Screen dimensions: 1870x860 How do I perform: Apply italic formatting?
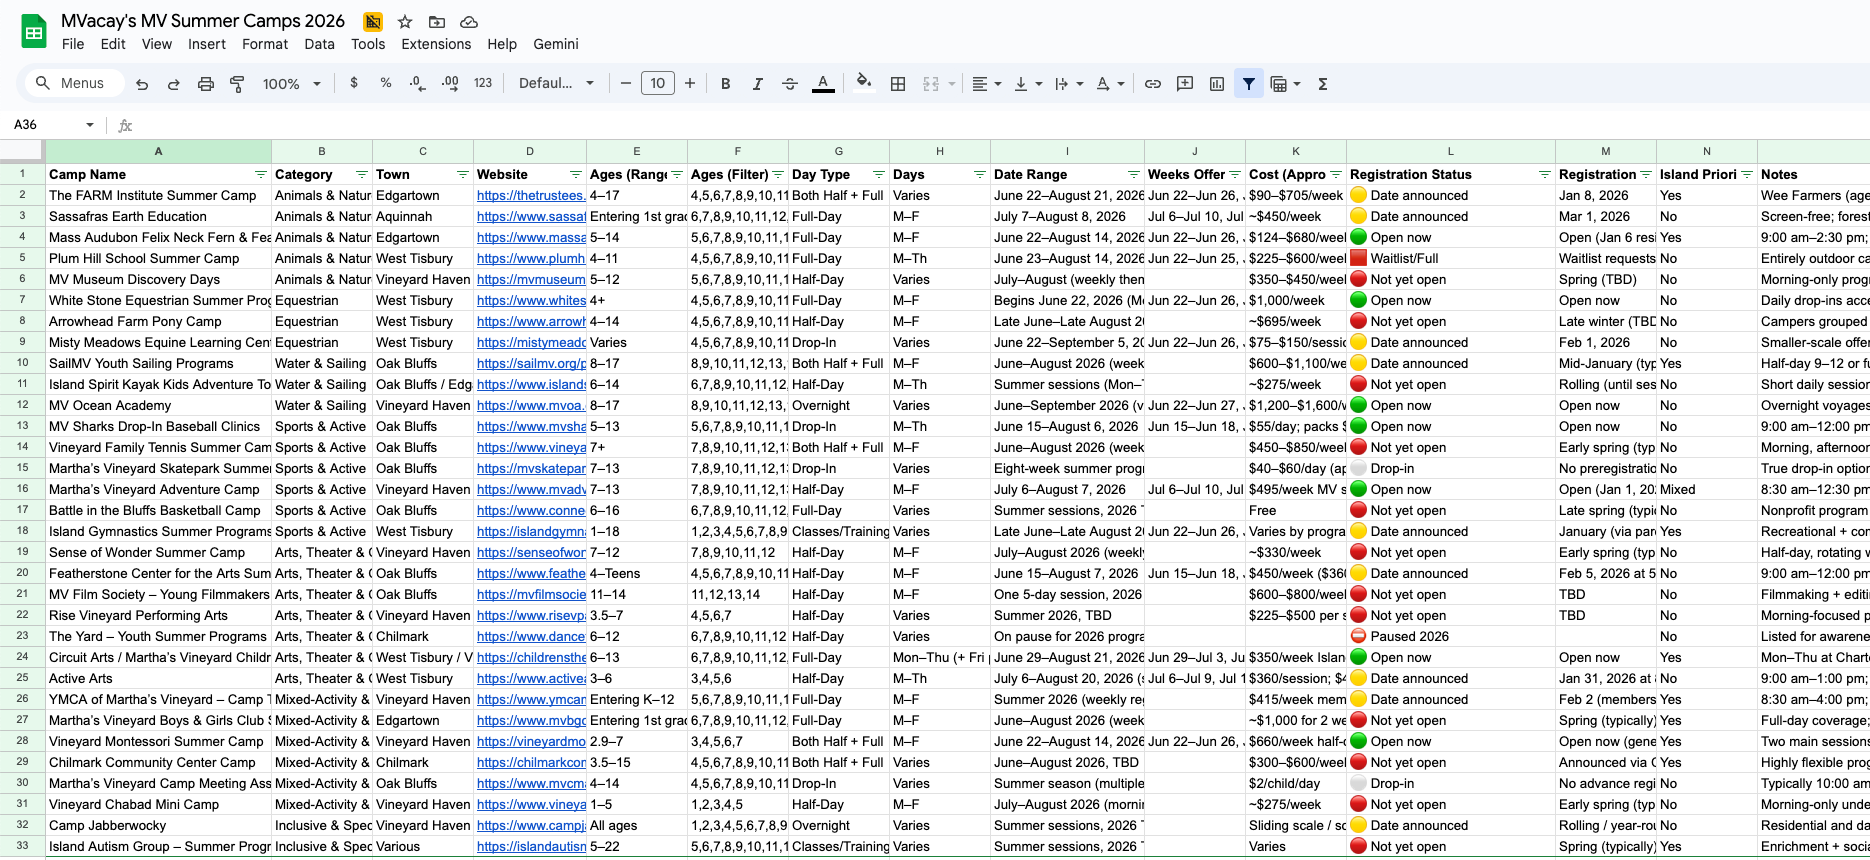[x=758, y=84]
